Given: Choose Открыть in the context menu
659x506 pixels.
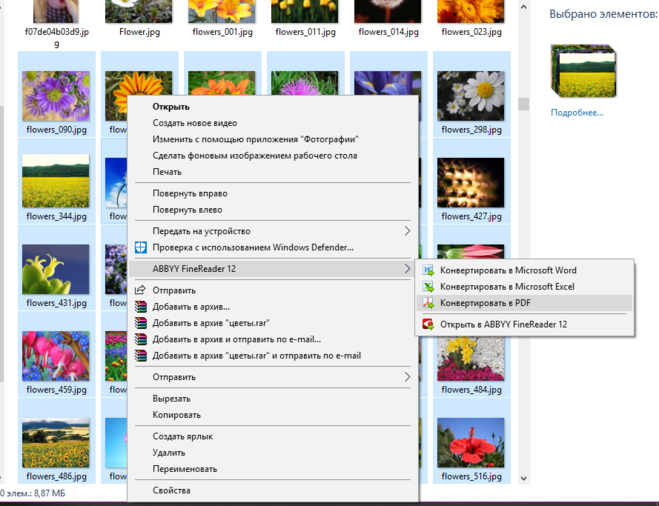Looking at the screenshot, I should point(171,107).
